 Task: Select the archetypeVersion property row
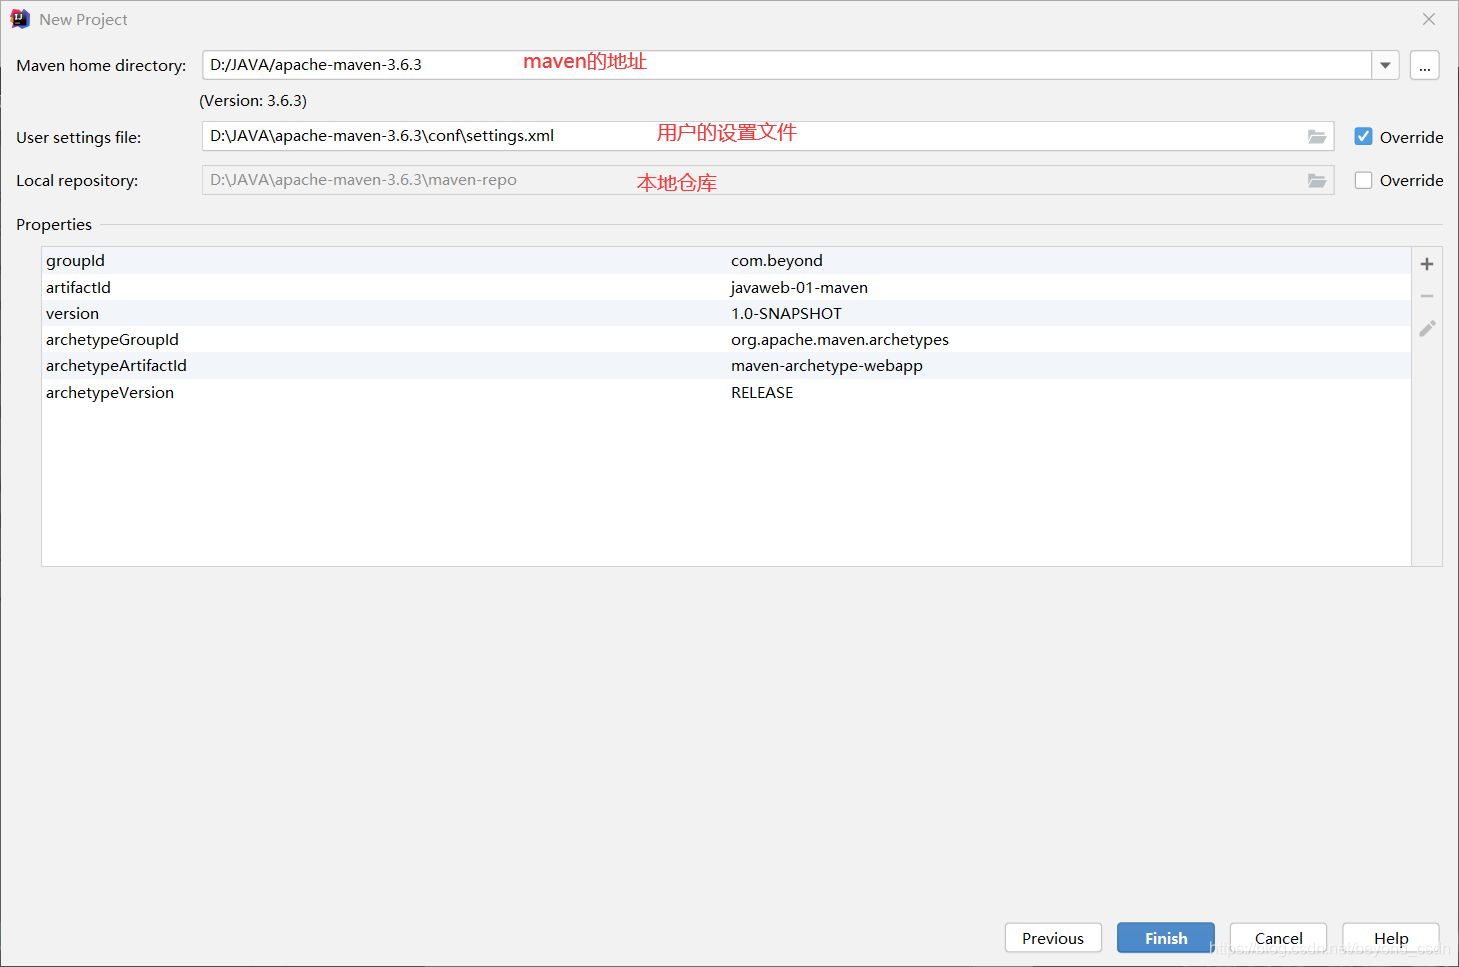pos(726,392)
